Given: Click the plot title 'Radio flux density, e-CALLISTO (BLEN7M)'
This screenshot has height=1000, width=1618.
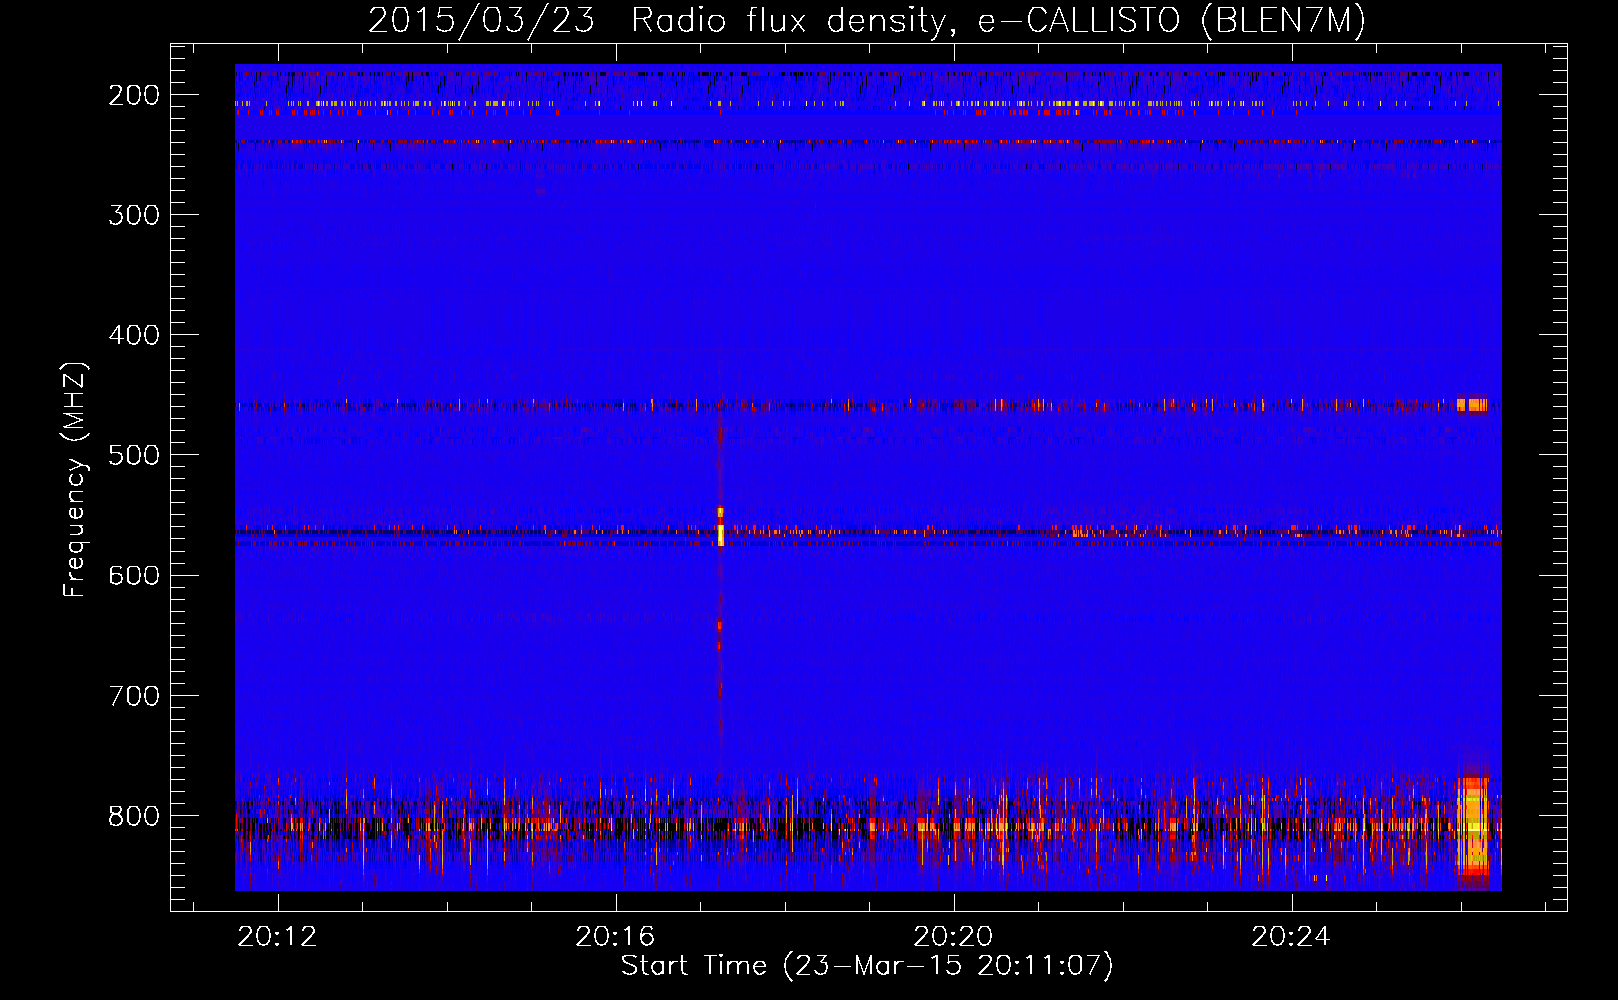Looking at the screenshot, I should (x=999, y=20).
